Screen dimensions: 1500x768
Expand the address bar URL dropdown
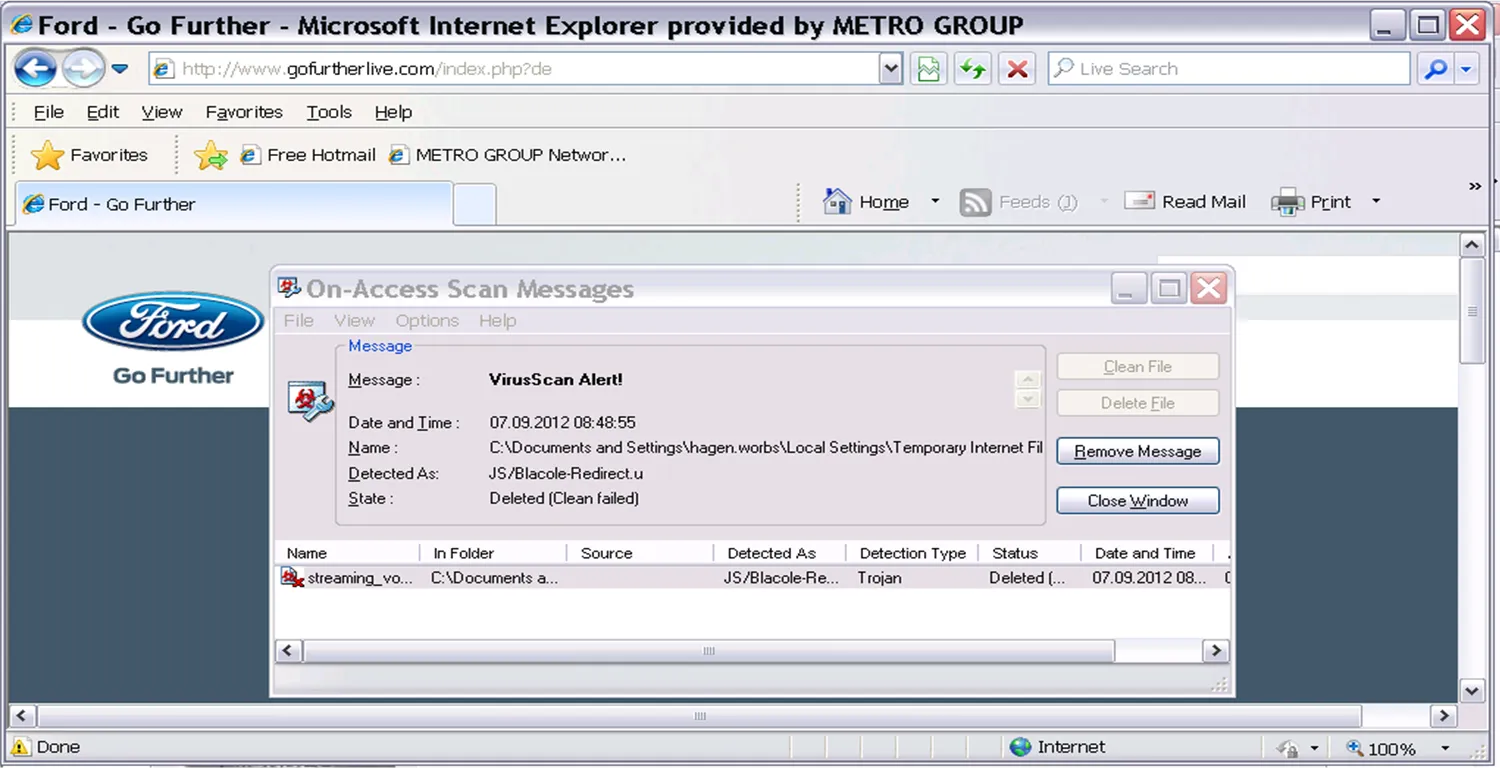890,69
